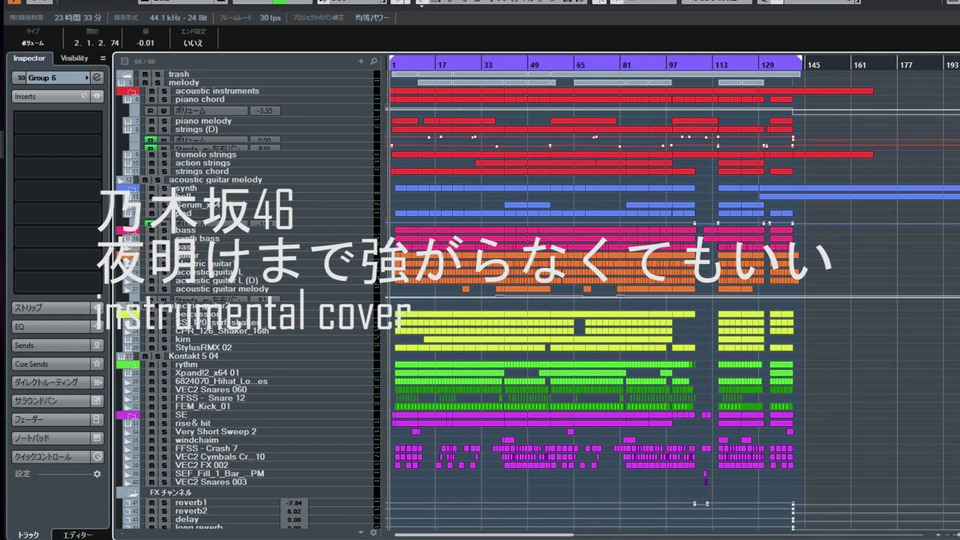Expand the ストリップ section
The image size is (960, 540).
click(52, 308)
